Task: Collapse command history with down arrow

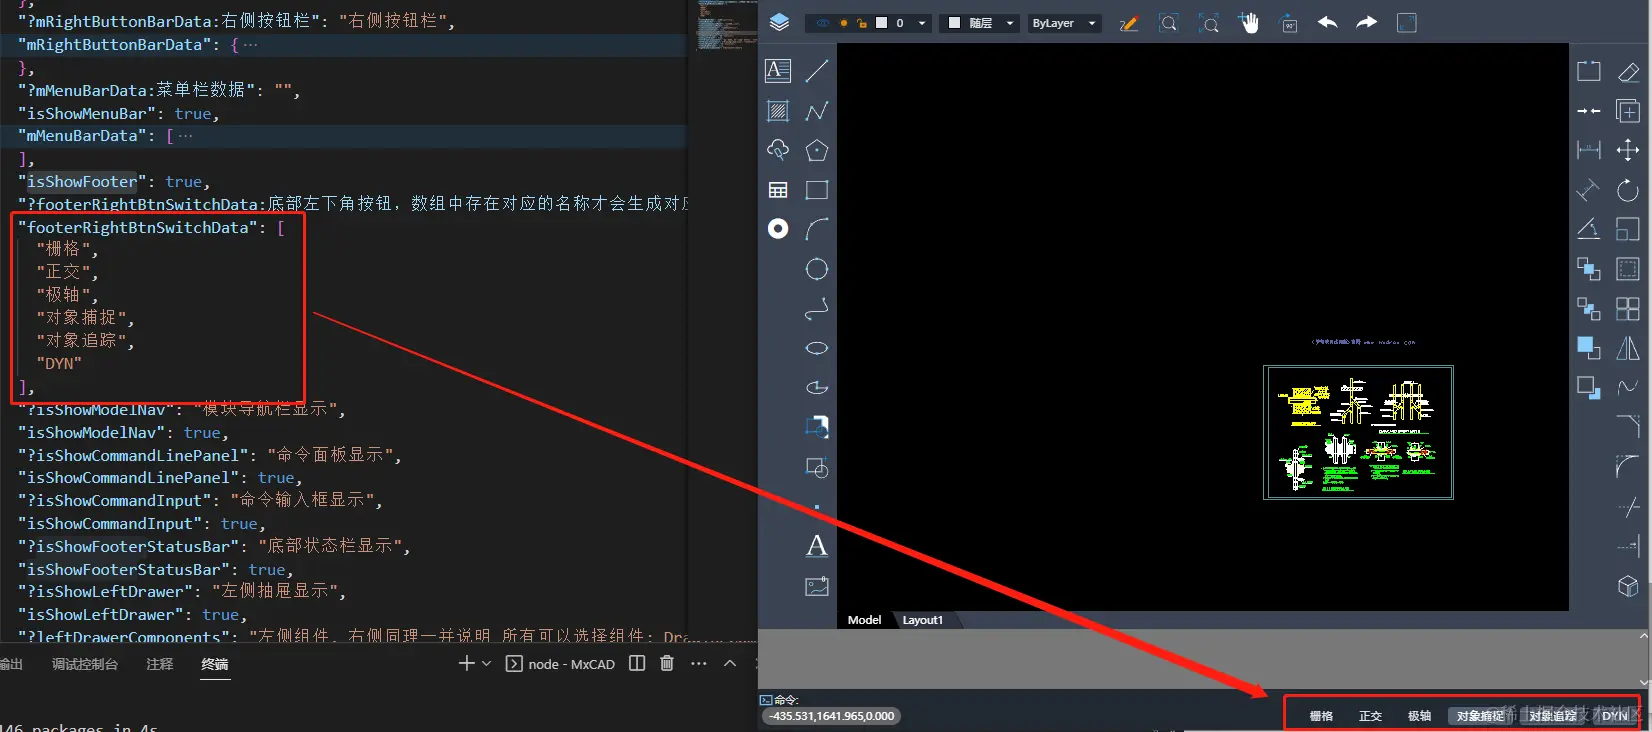Action: 1643,682
